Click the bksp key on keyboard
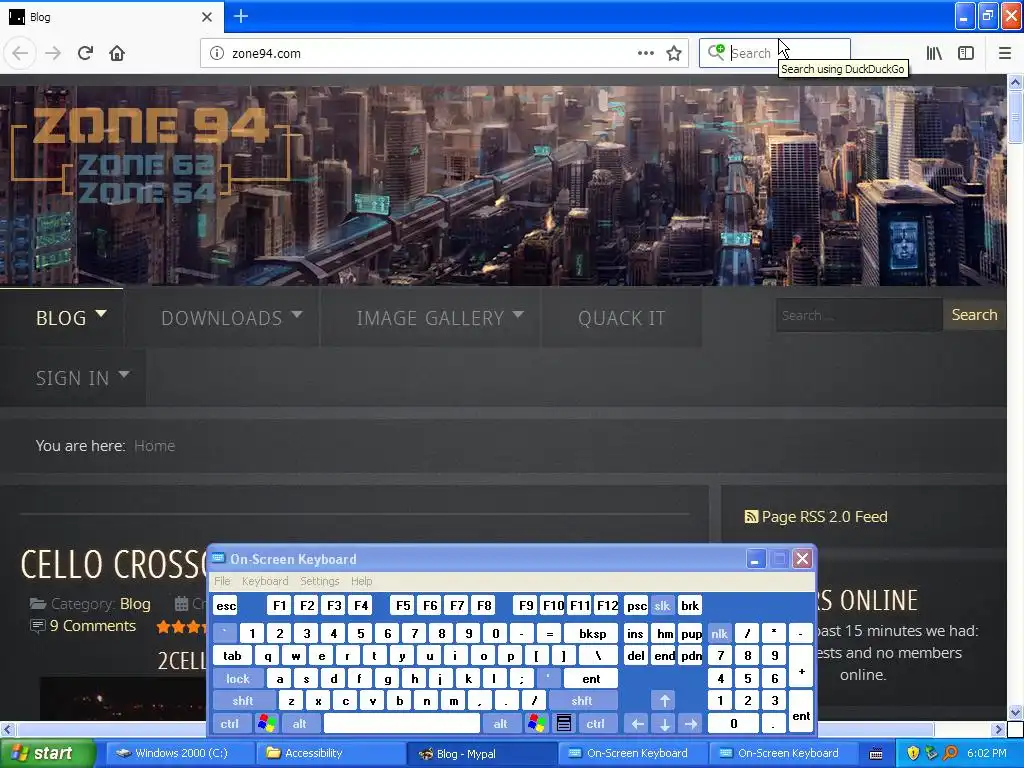This screenshot has width=1024, height=768. tap(592, 633)
